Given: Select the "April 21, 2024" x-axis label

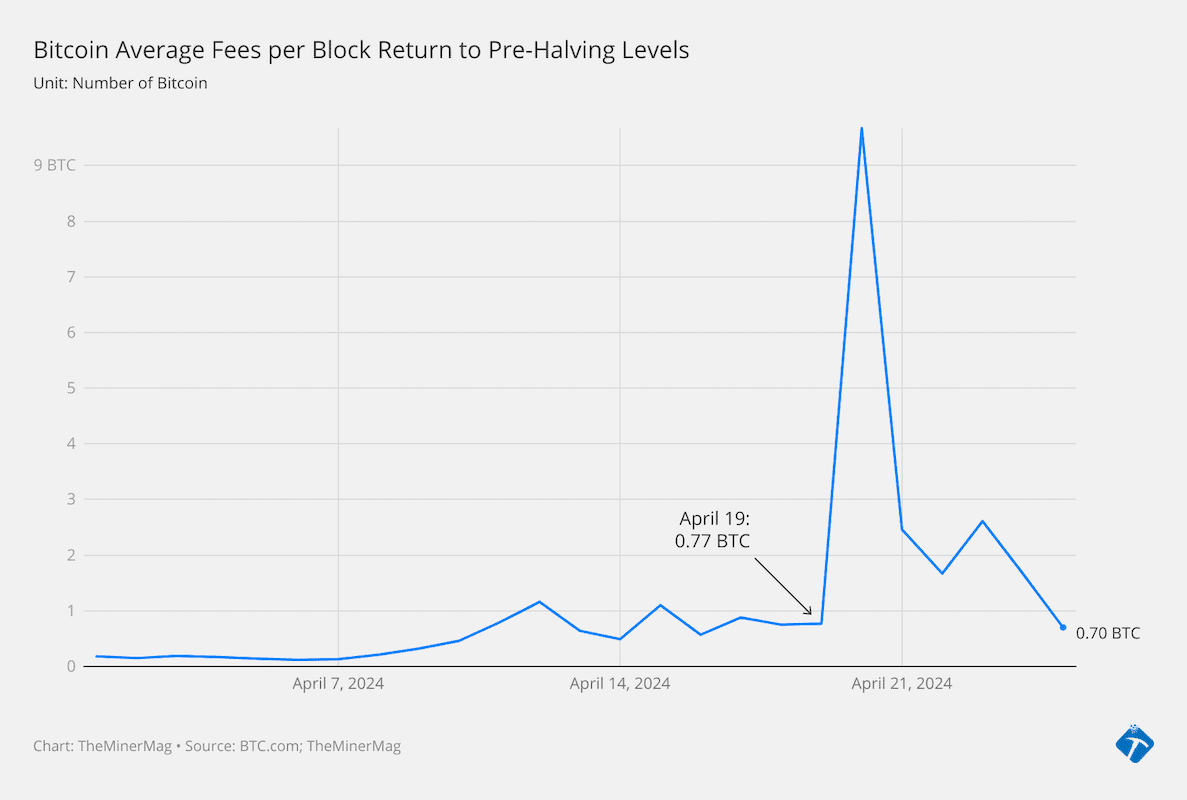Looking at the screenshot, I should 901,684.
